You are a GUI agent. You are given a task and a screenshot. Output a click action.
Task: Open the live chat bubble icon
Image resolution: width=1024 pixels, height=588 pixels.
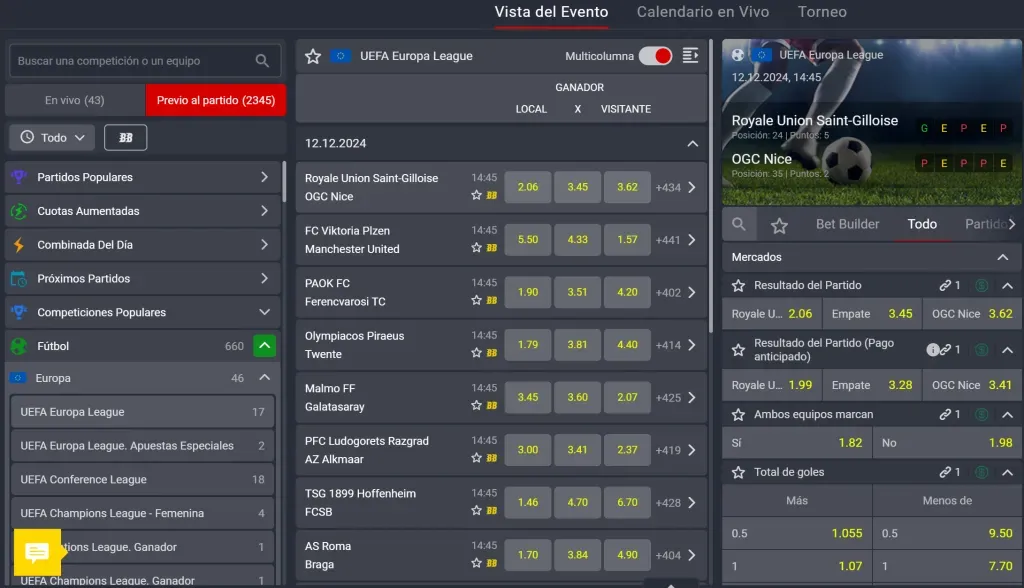(37, 552)
